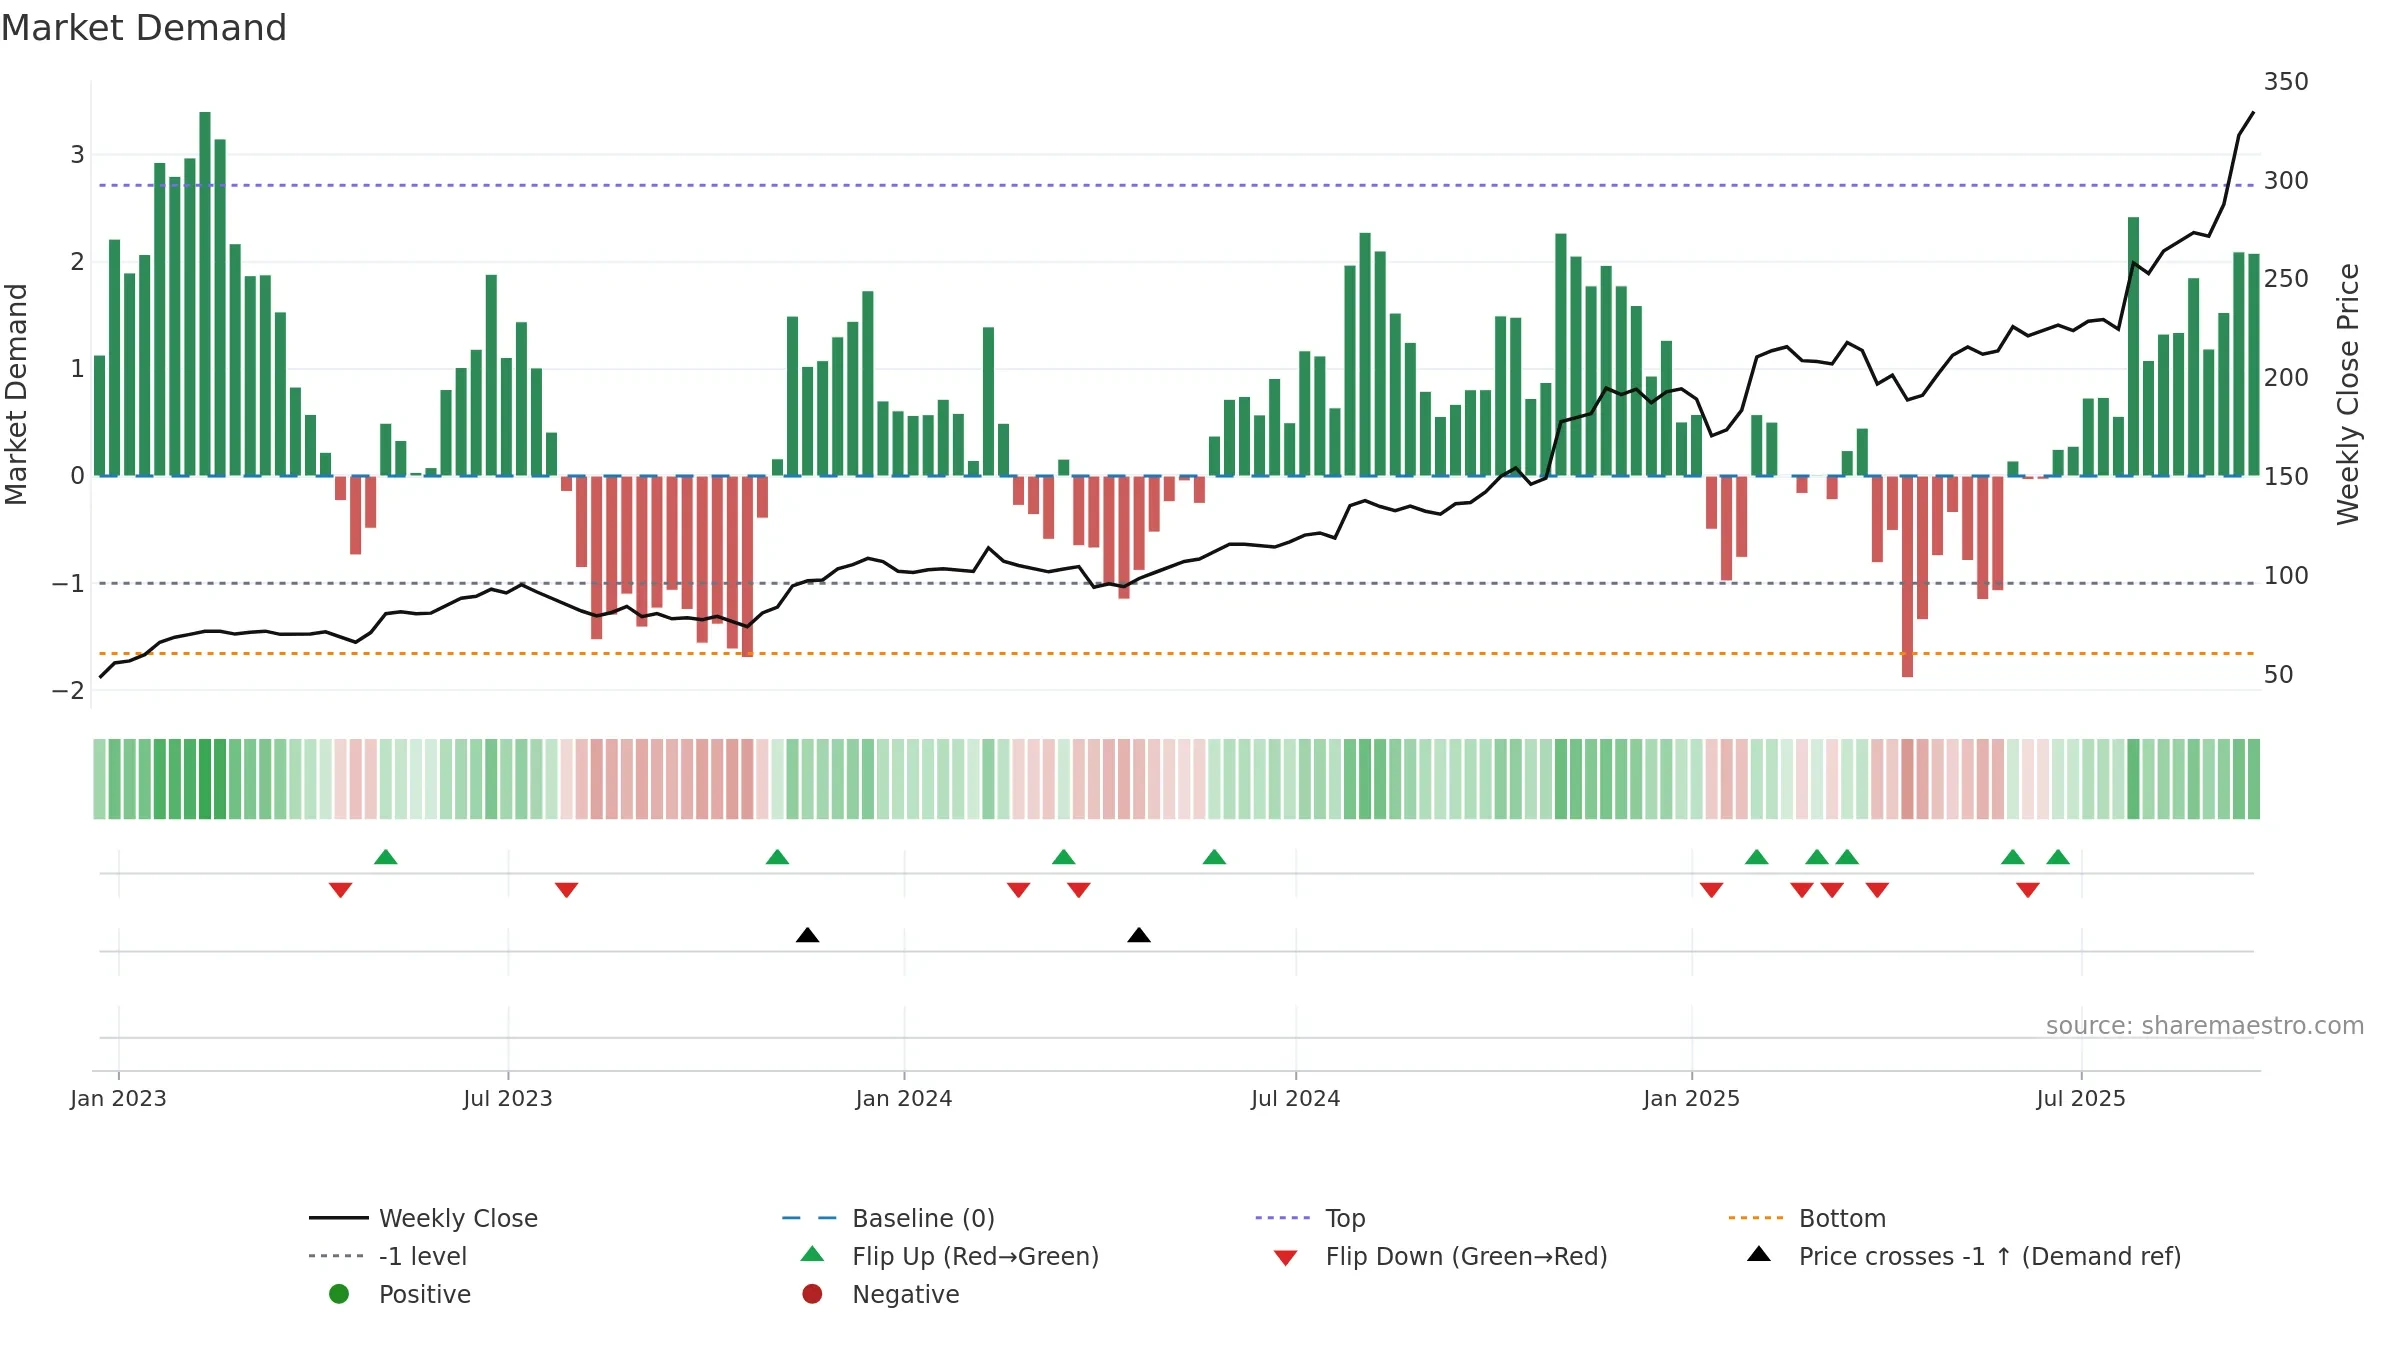
Task: Click the Weekly Close black line swatch
Action: point(339,1218)
